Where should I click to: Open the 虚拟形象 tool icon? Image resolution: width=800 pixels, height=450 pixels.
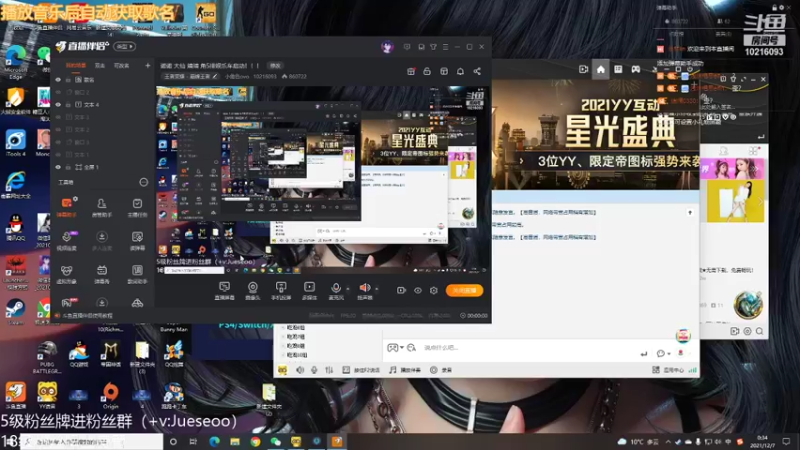66,274
